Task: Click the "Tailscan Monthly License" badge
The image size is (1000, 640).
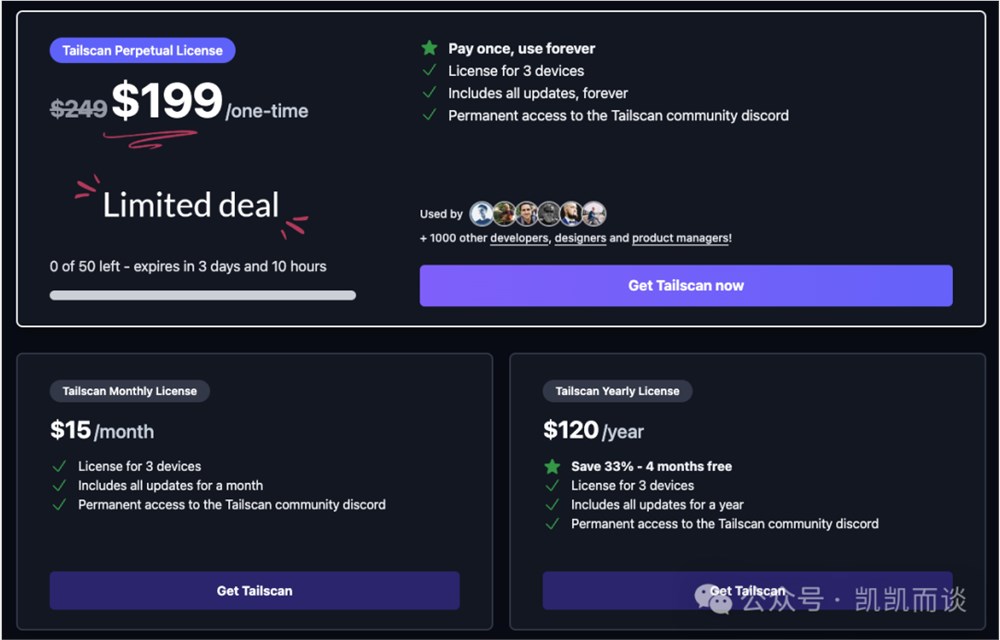Action: point(130,391)
